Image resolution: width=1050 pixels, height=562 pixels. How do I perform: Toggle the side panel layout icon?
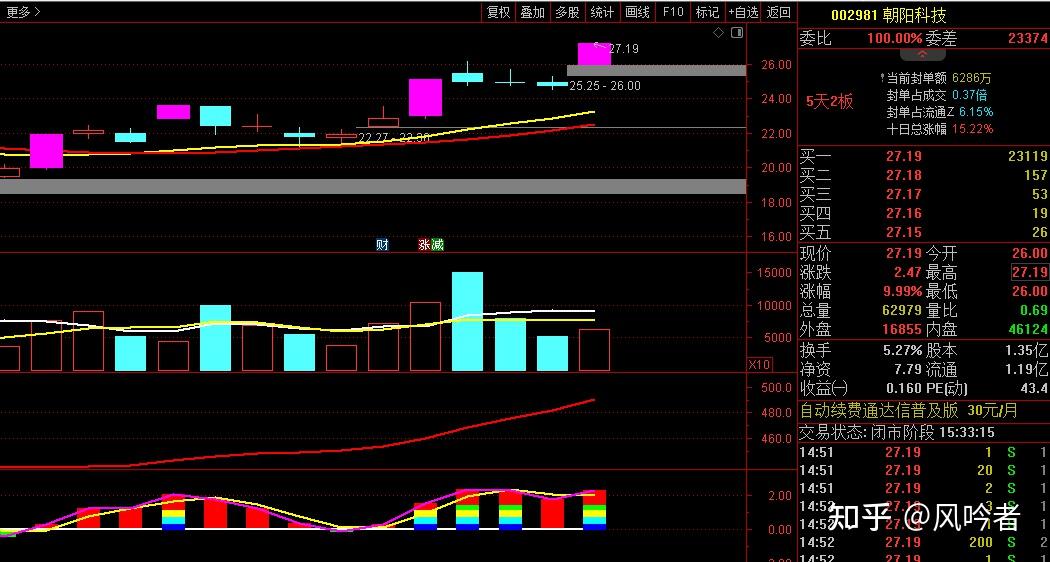click(735, 33)
